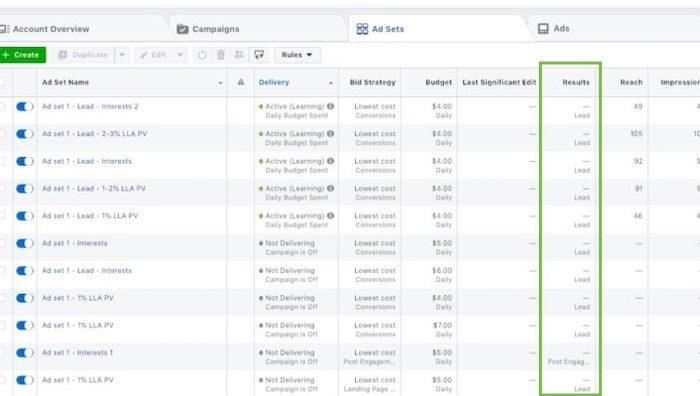The width and height of the screenshot is (700, 396).
Task: Click the trash delete icon
Action: (221, 55)
